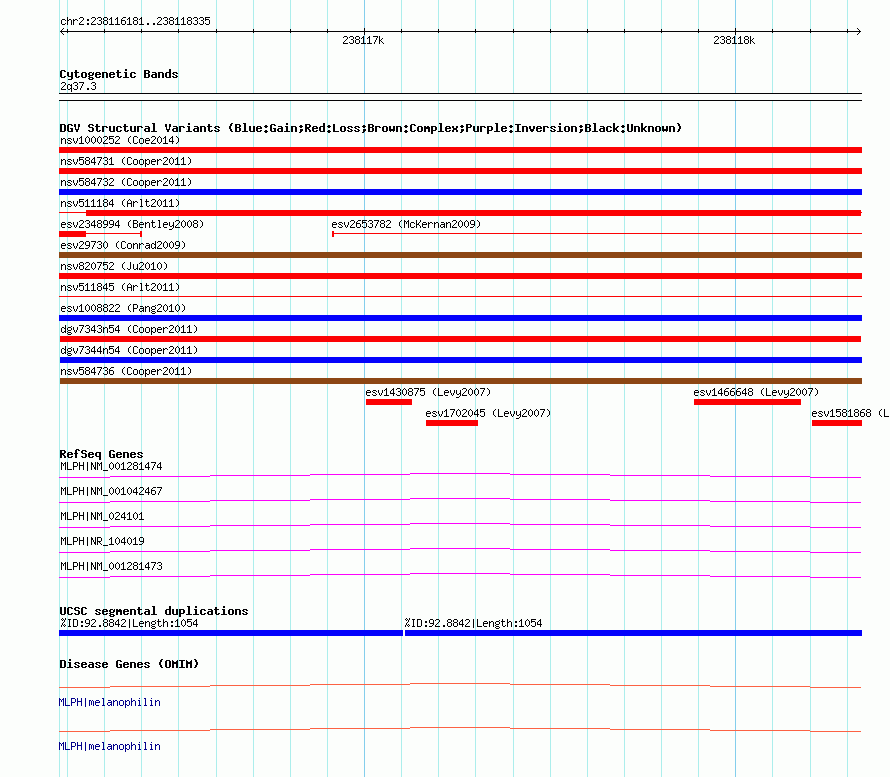Open the nsv511184 (Arlt2011) variant label

point(120,203)
